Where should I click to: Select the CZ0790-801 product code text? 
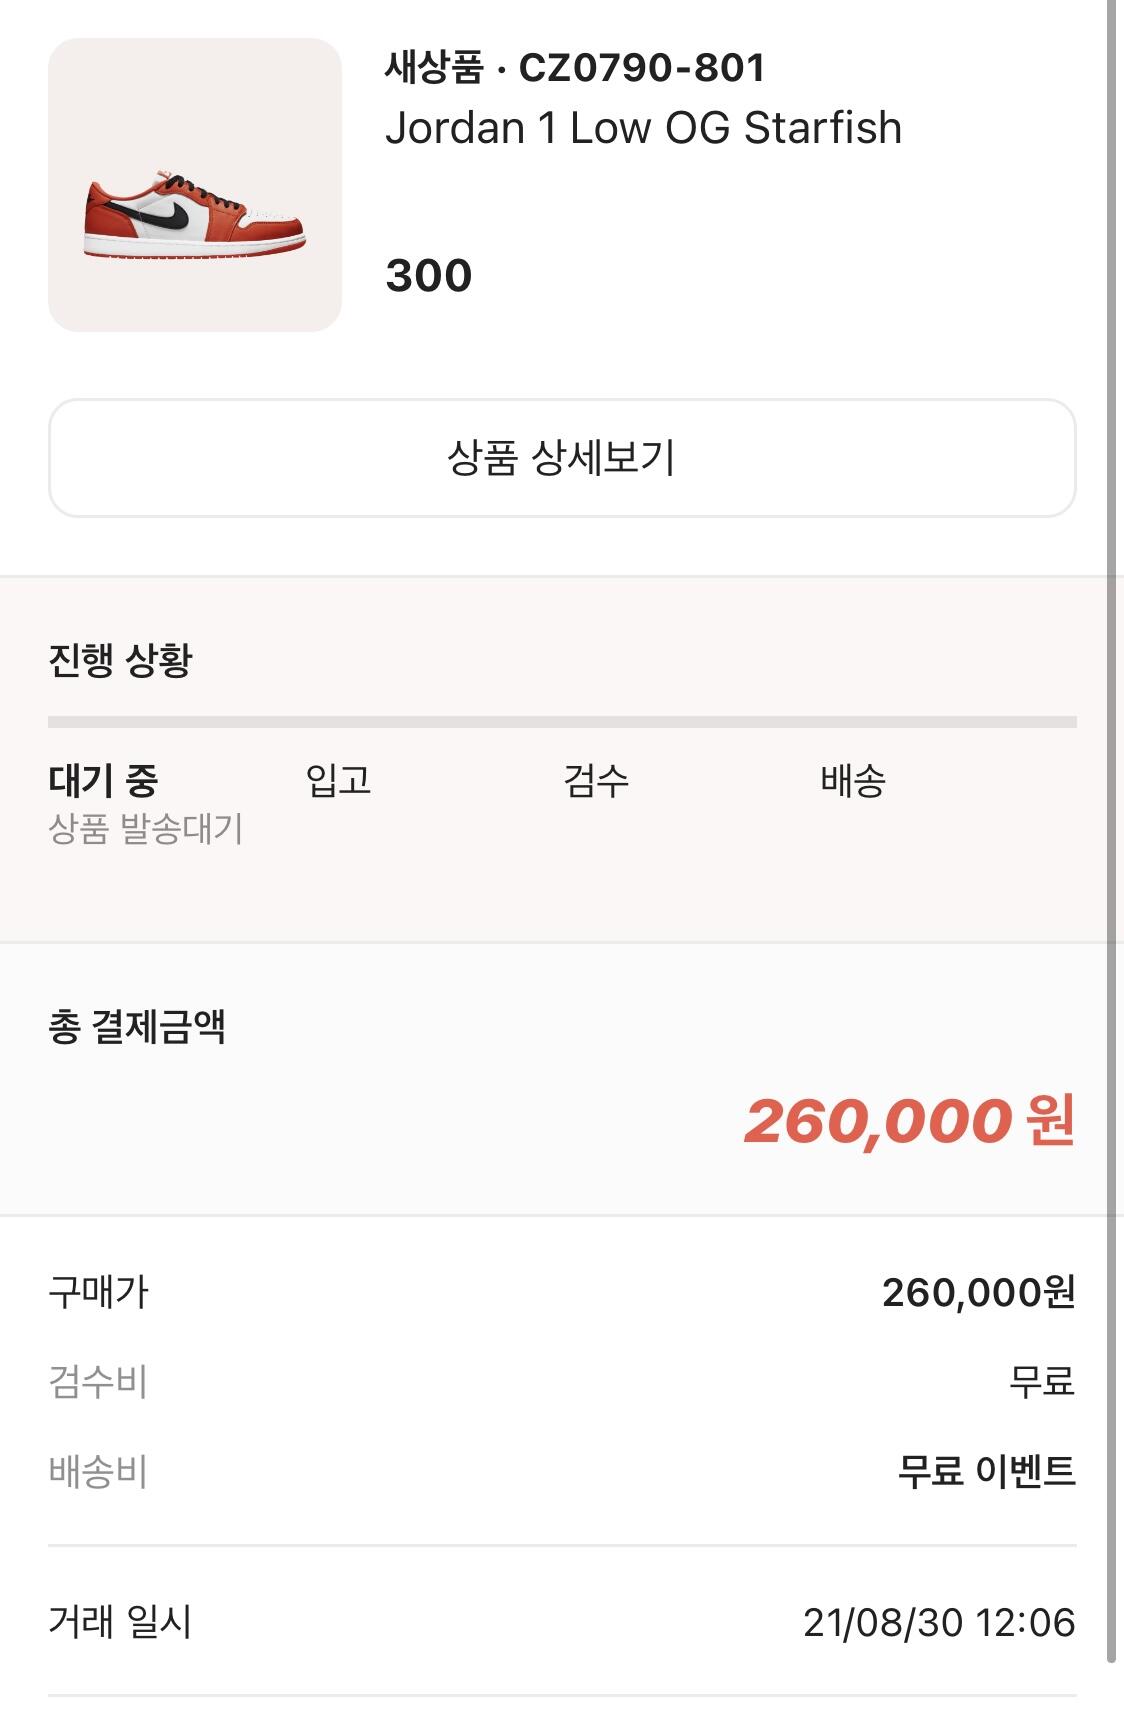tap(642, 68)
